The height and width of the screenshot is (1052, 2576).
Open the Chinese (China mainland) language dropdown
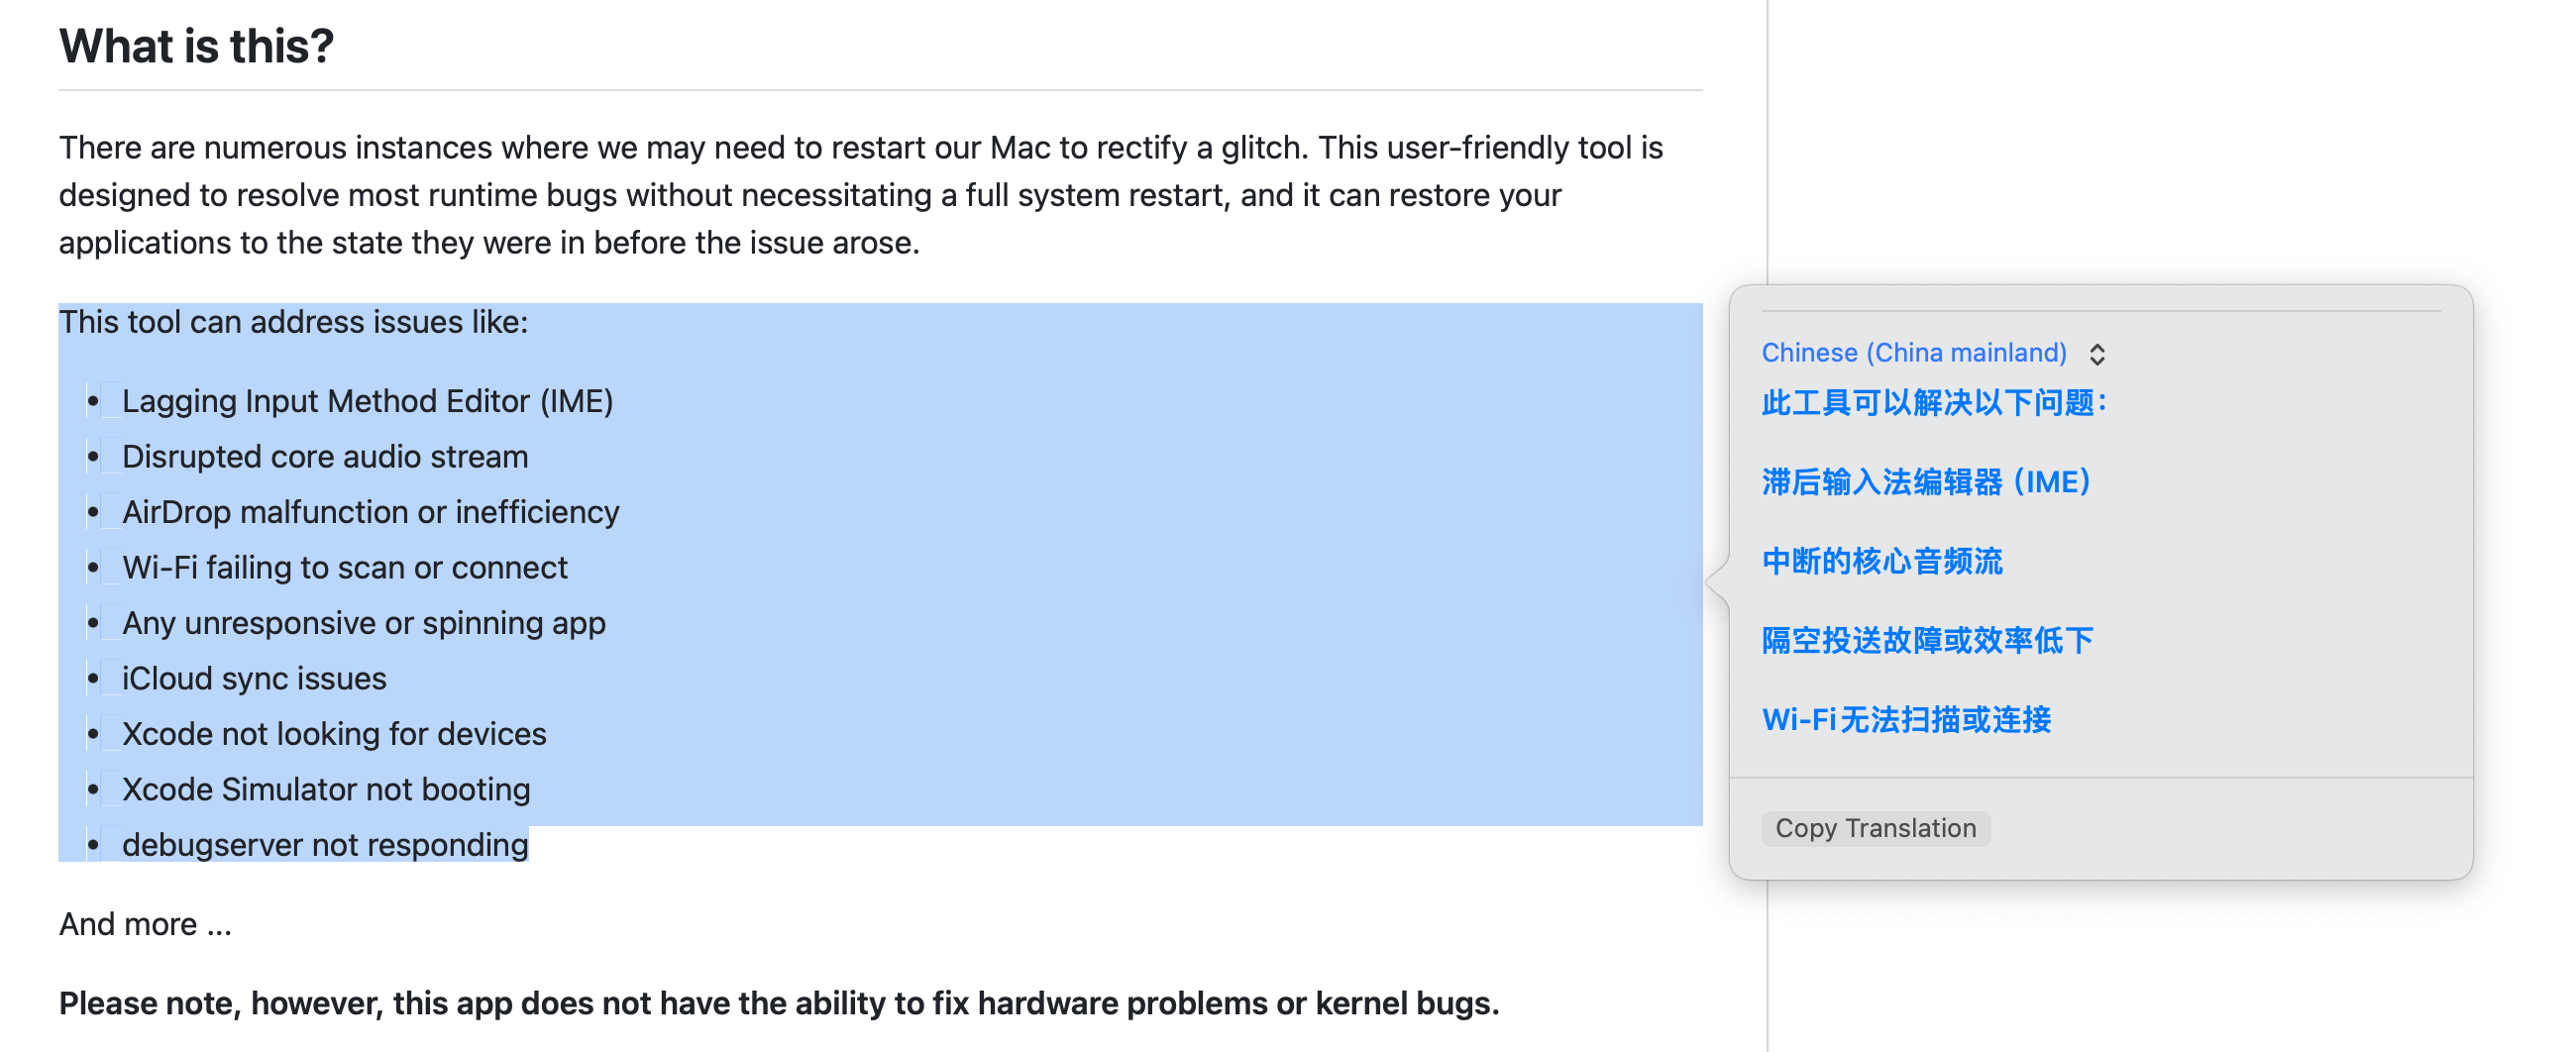1932,353
